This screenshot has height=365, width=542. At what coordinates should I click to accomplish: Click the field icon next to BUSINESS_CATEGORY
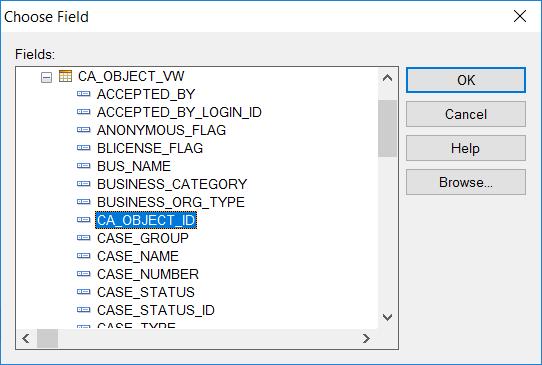click(x=83, y=184)
